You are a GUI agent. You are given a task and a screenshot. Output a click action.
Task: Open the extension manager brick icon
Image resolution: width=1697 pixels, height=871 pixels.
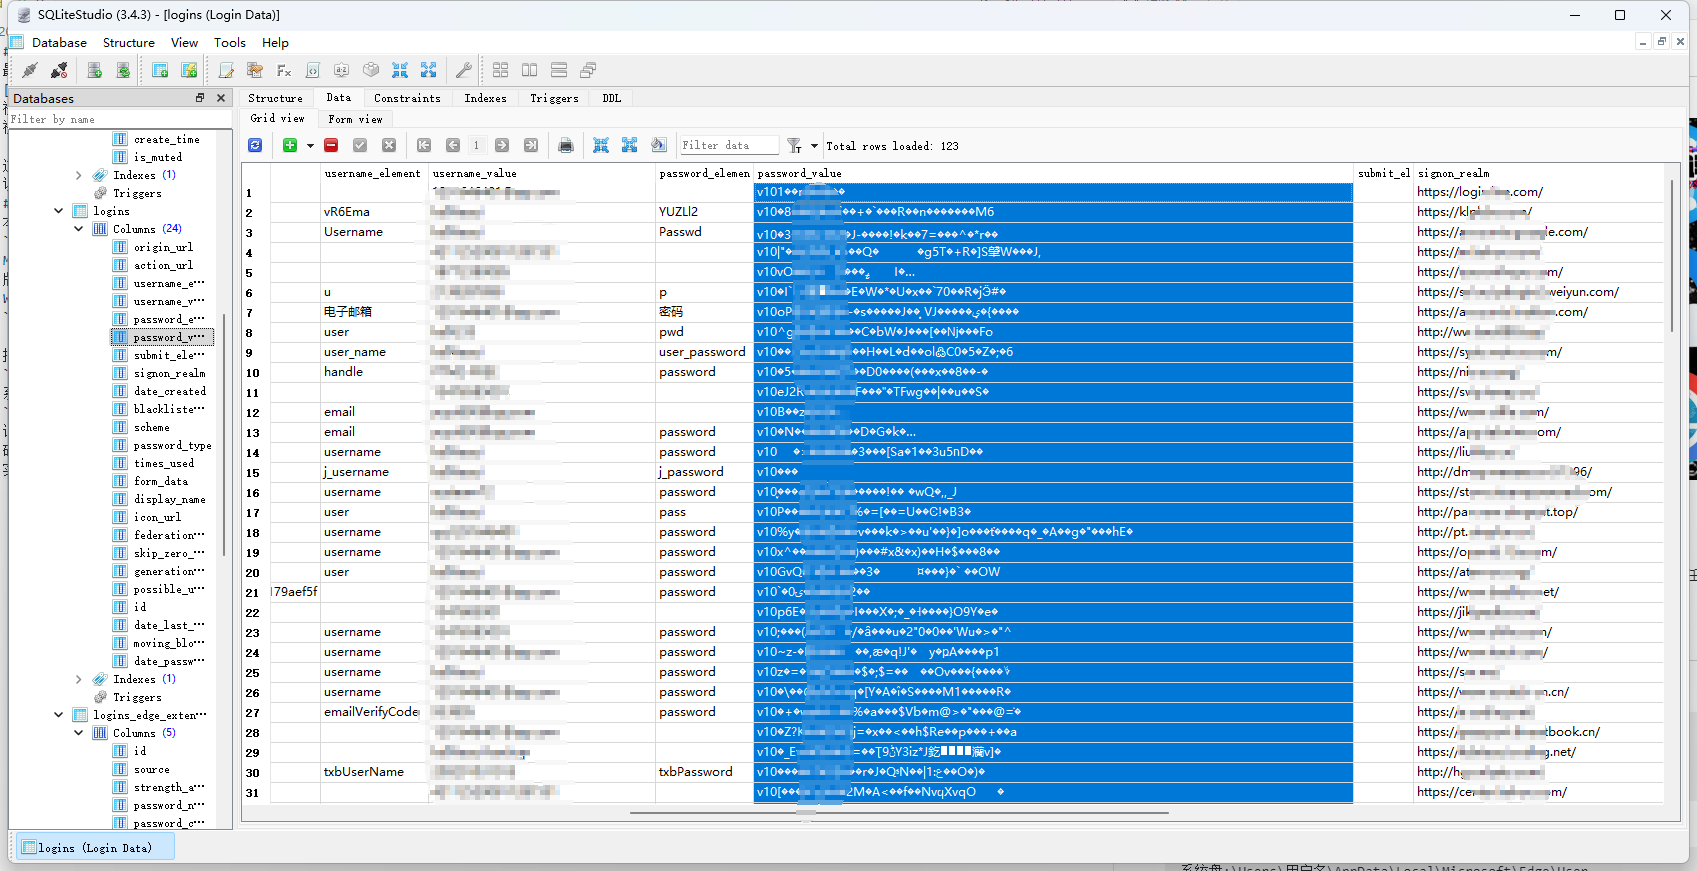371,70
